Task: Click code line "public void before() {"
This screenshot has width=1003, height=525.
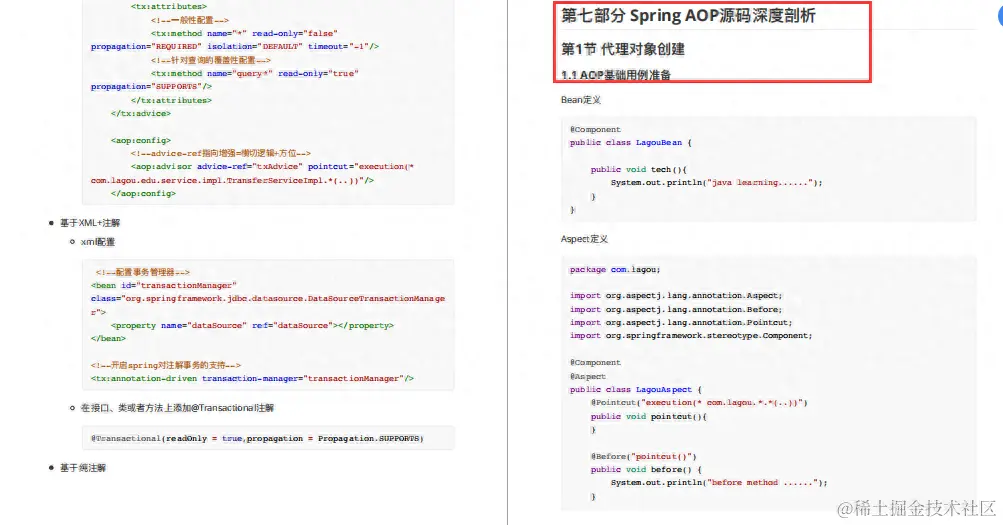Action: click(x=646, y=470)
